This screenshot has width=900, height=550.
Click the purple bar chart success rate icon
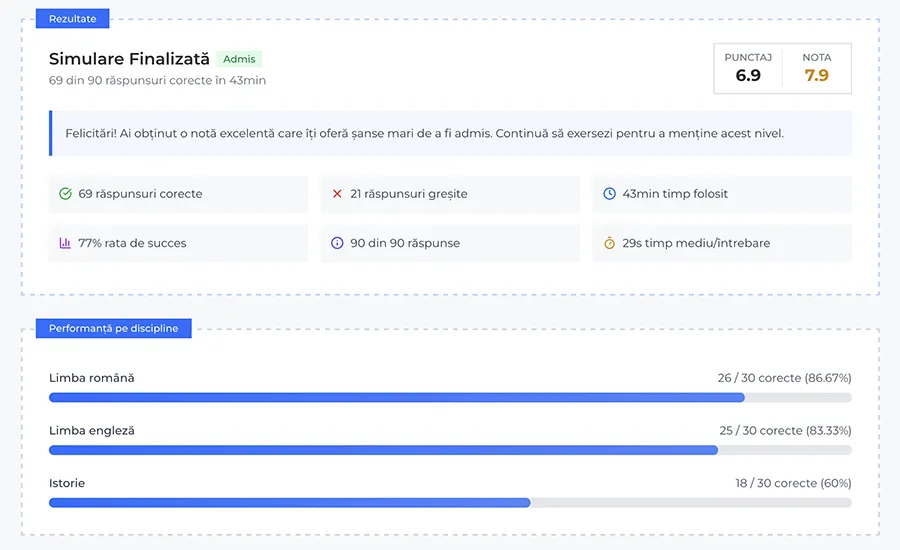pos(65,243)
